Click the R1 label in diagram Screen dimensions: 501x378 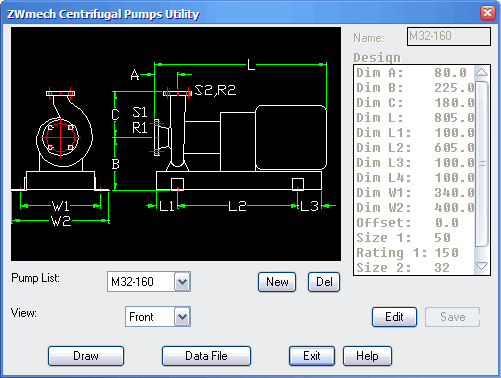tap(140, 128)
